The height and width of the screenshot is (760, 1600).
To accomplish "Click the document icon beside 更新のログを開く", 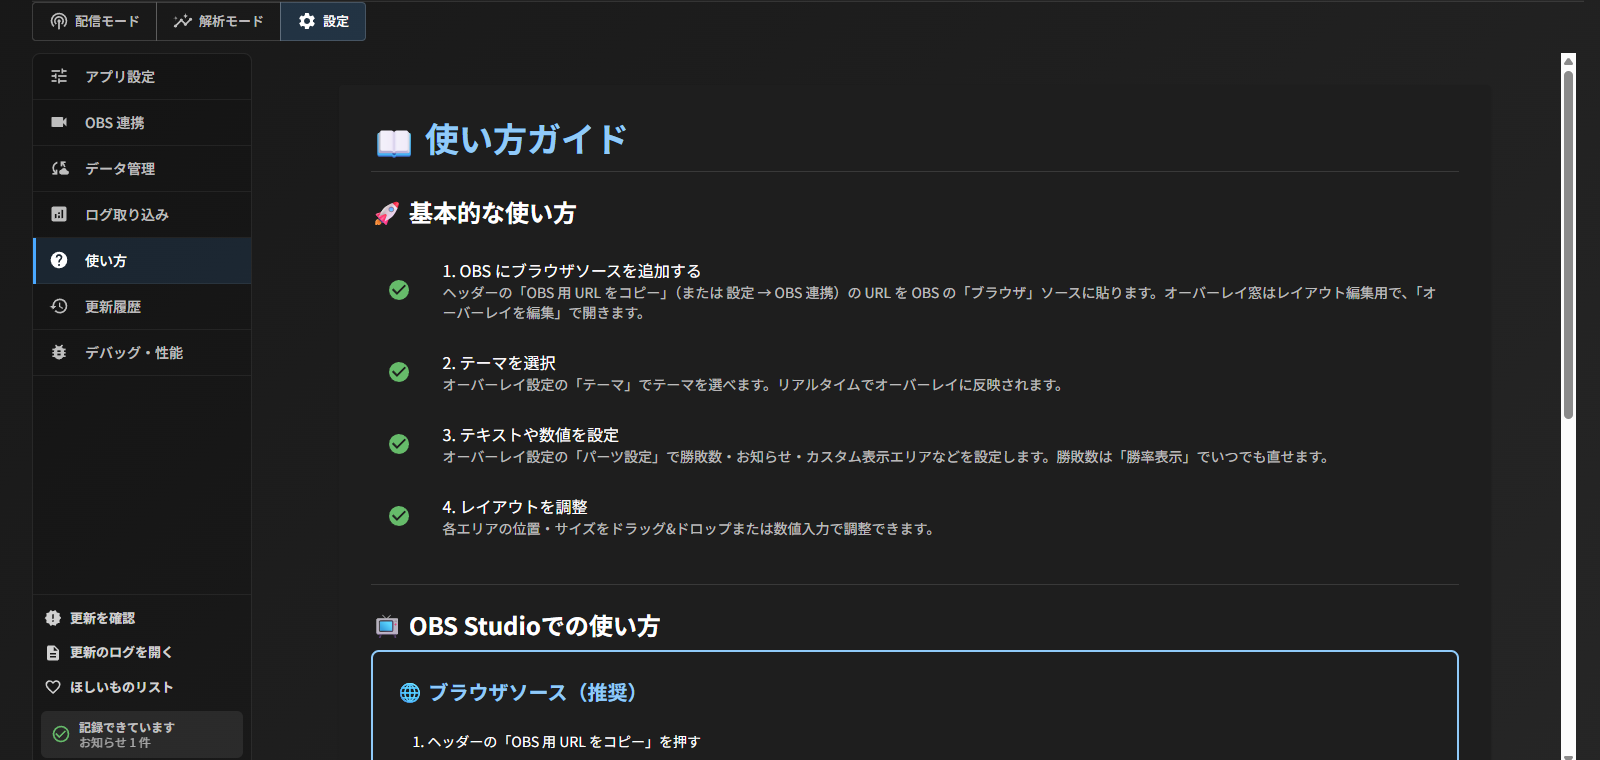I will (53, 652).
